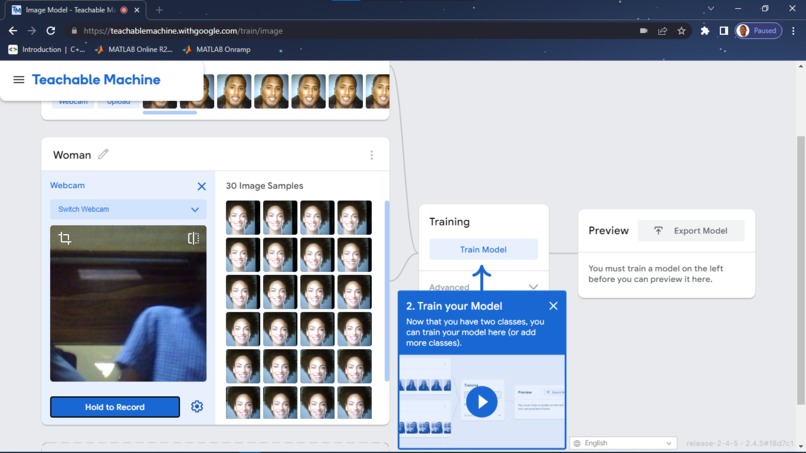Click the Woman samples panel scrollbar
This screenshot has width=806, height=453.
click(x=387, y=291)
